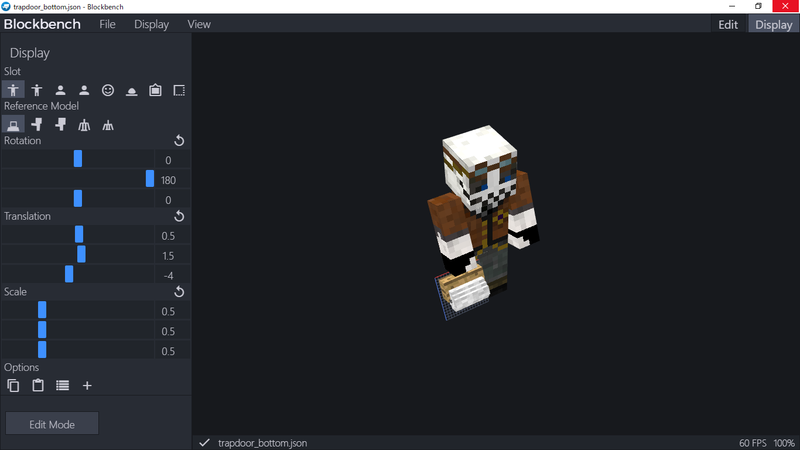Click the third Scale value field
The image size is (800, 450).
[x=172, y=351]
